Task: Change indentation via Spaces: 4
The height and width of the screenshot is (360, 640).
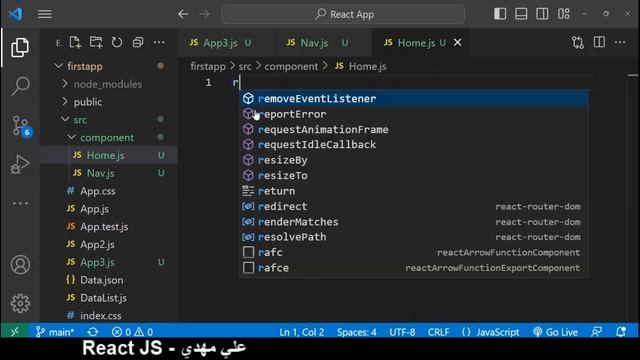Action: click(356, 332)
